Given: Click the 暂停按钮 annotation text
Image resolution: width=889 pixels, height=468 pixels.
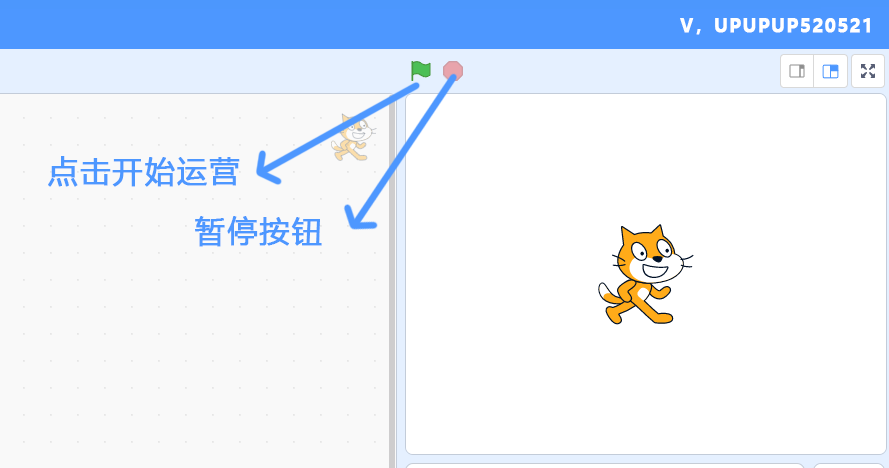Looking at the screenshot, I should 258,231.
